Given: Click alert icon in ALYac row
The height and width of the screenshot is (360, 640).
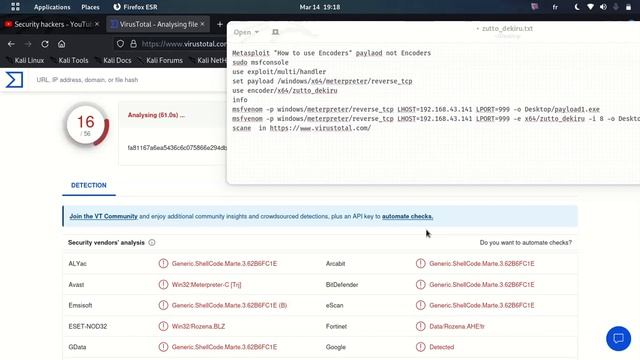Looking at the screenshot, I should coord(163,263).
